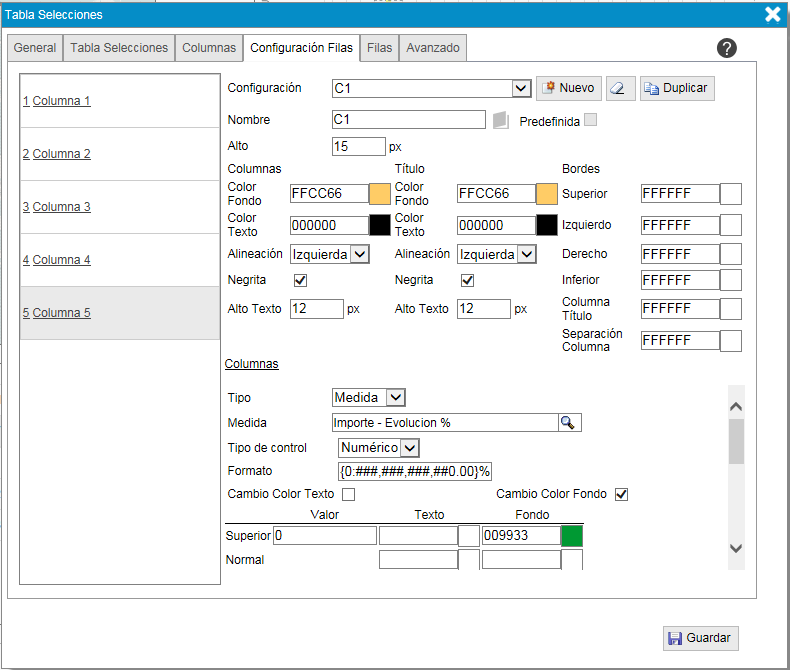Click the gray icon next to Nombre field
Image resolution: width=790 pixels, height=670 pixels.
501,120
